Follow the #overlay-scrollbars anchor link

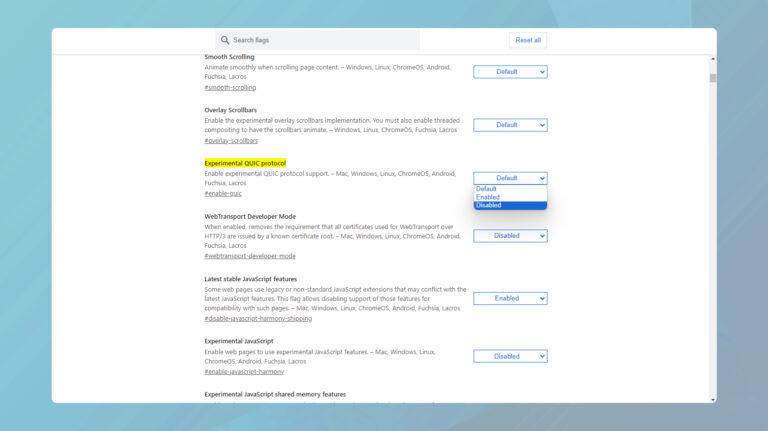pos(231,141)
